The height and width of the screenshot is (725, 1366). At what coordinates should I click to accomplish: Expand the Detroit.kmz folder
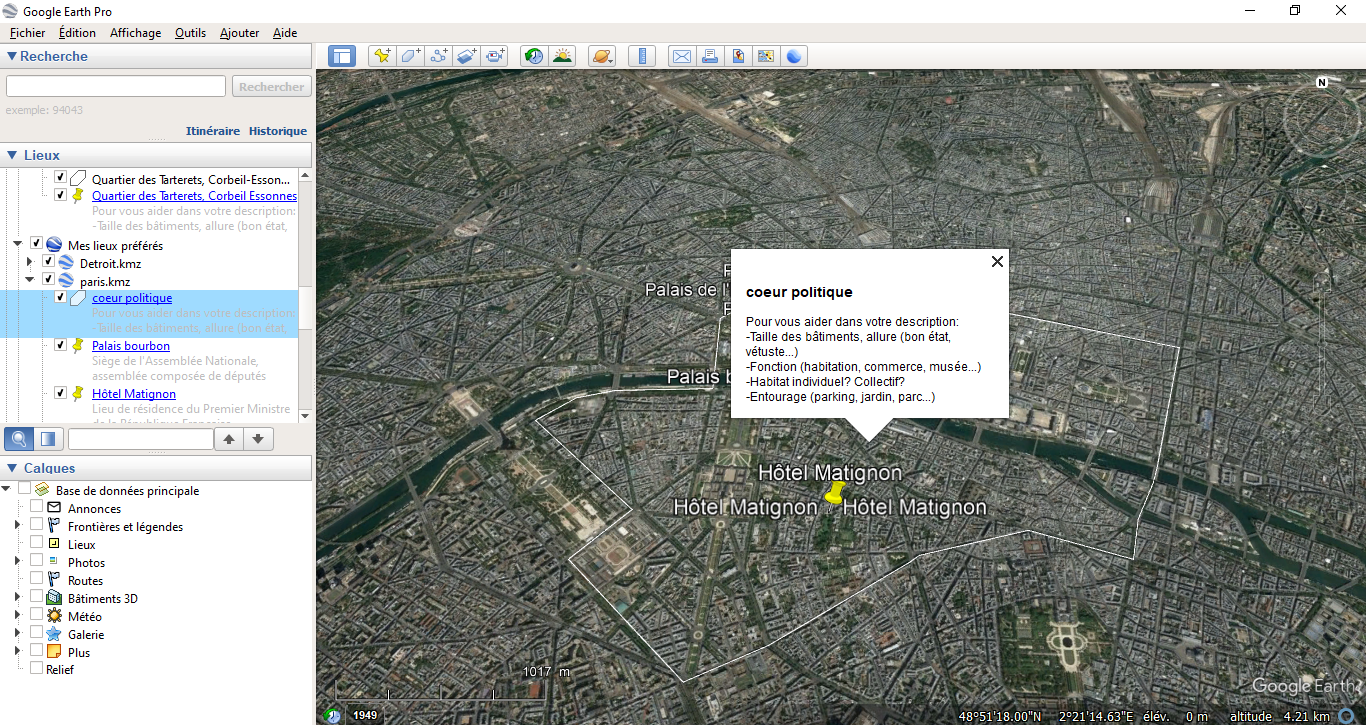30,263
